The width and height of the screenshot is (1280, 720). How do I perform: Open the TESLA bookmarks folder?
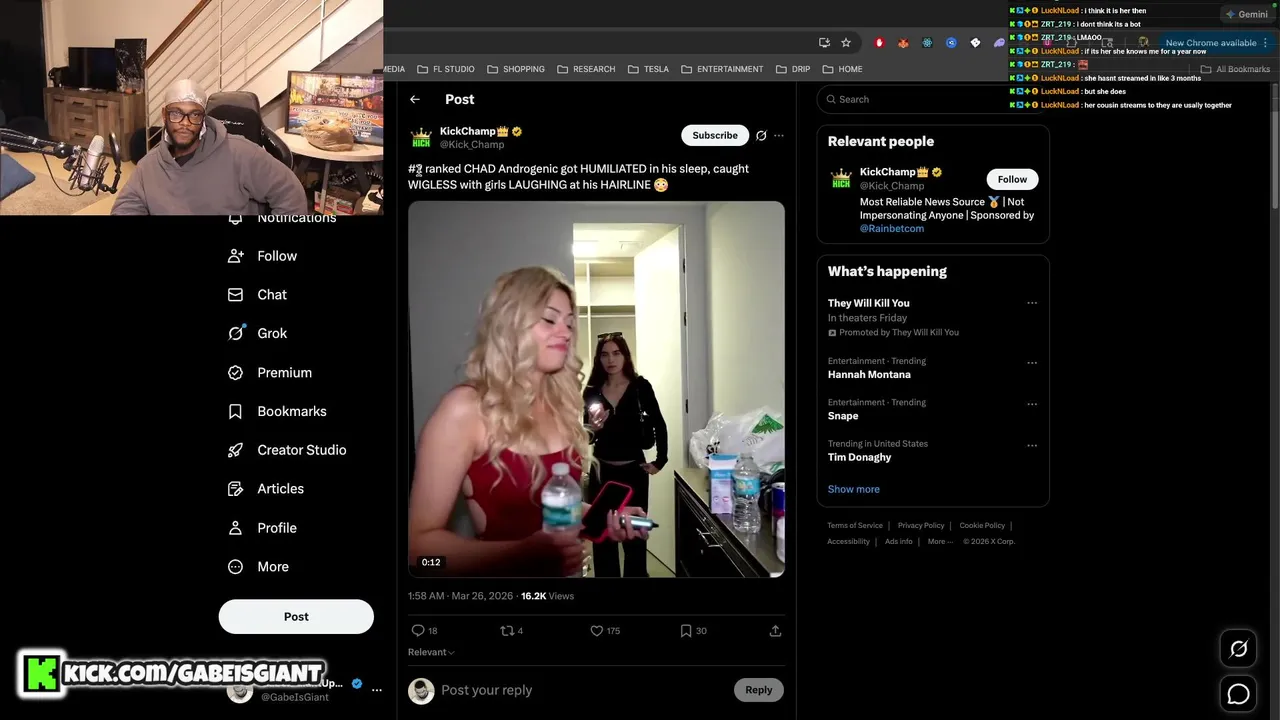point(649,69)
